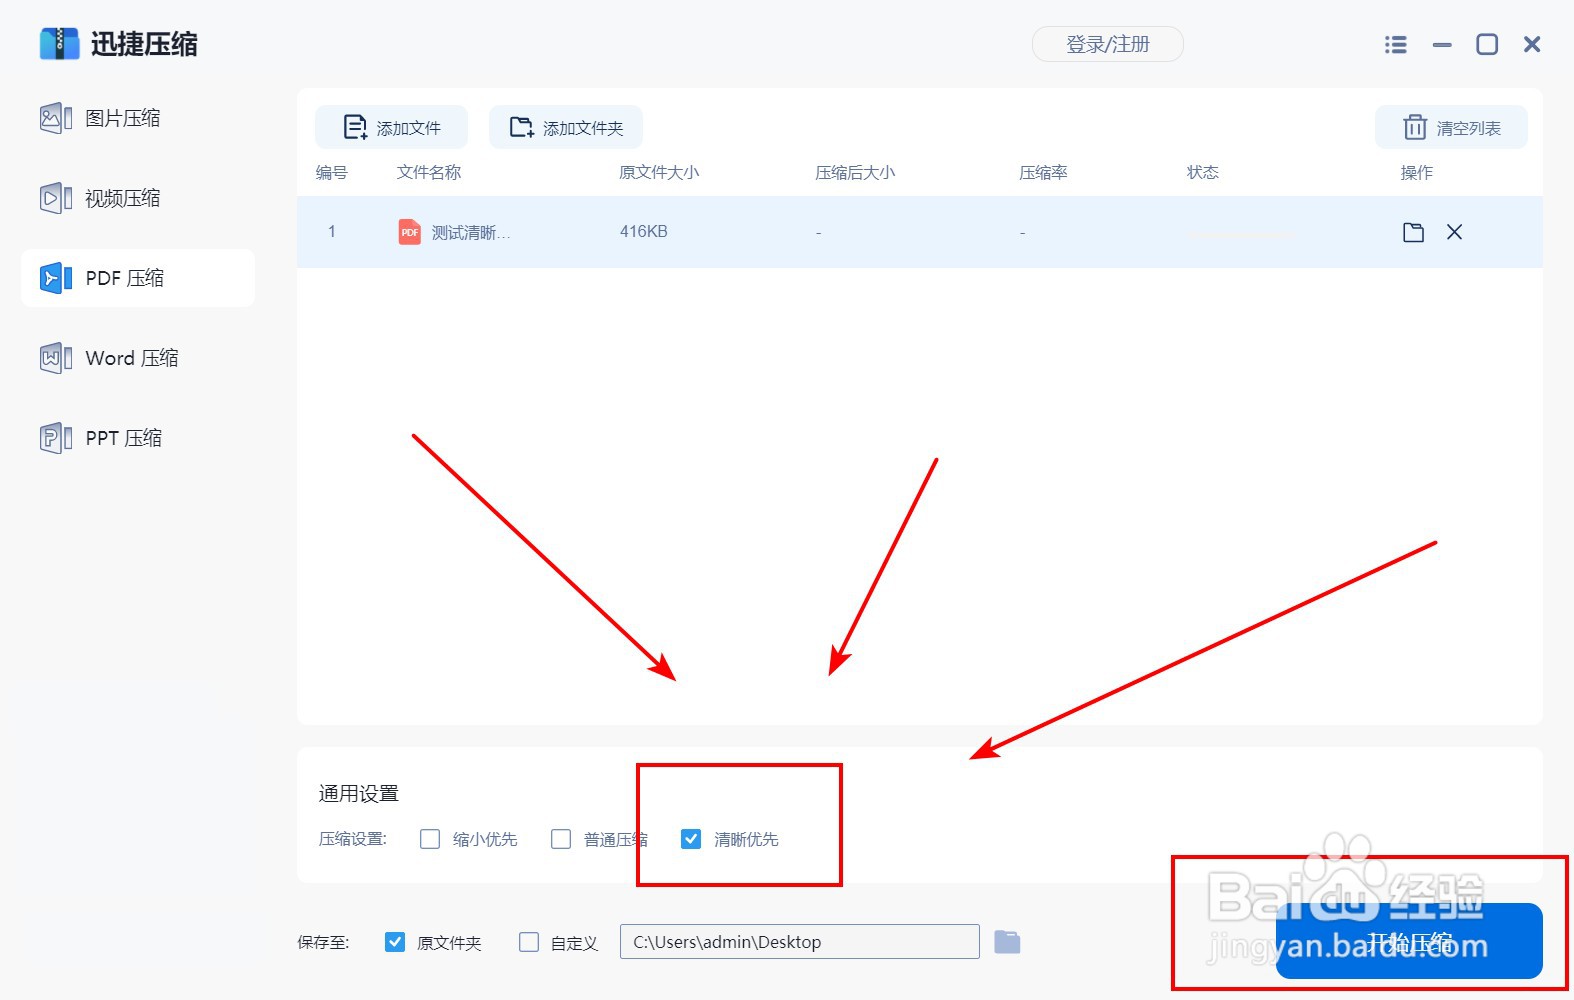Screen dimensions: 1574x1000
Task: Click the 416KB file size cell
Action: [644, 232]
